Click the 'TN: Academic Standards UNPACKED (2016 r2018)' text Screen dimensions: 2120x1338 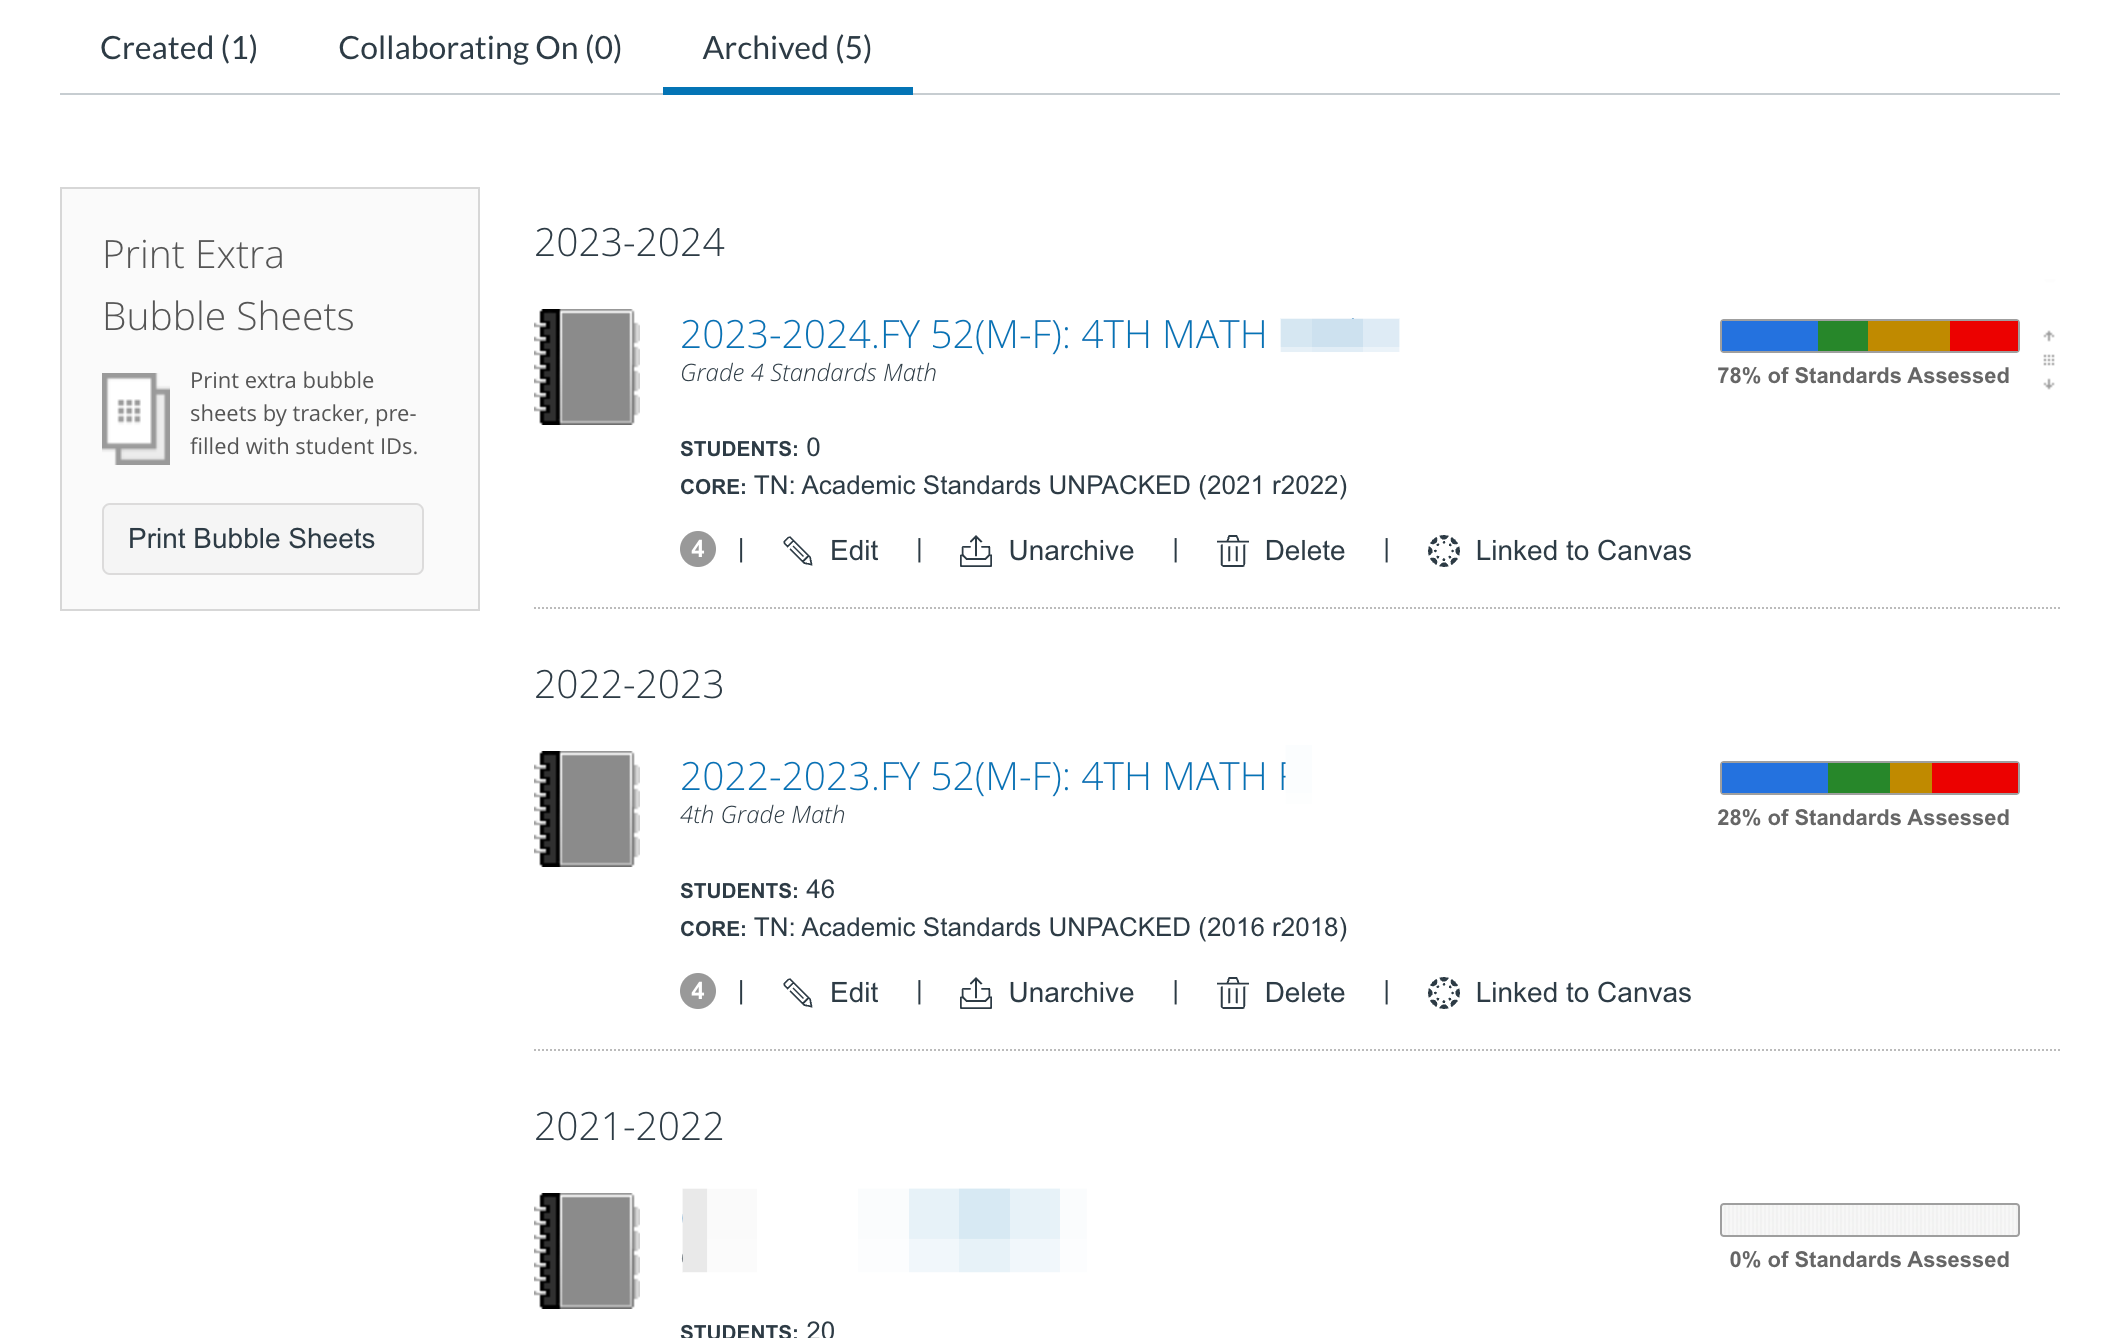pos(1050,928)
